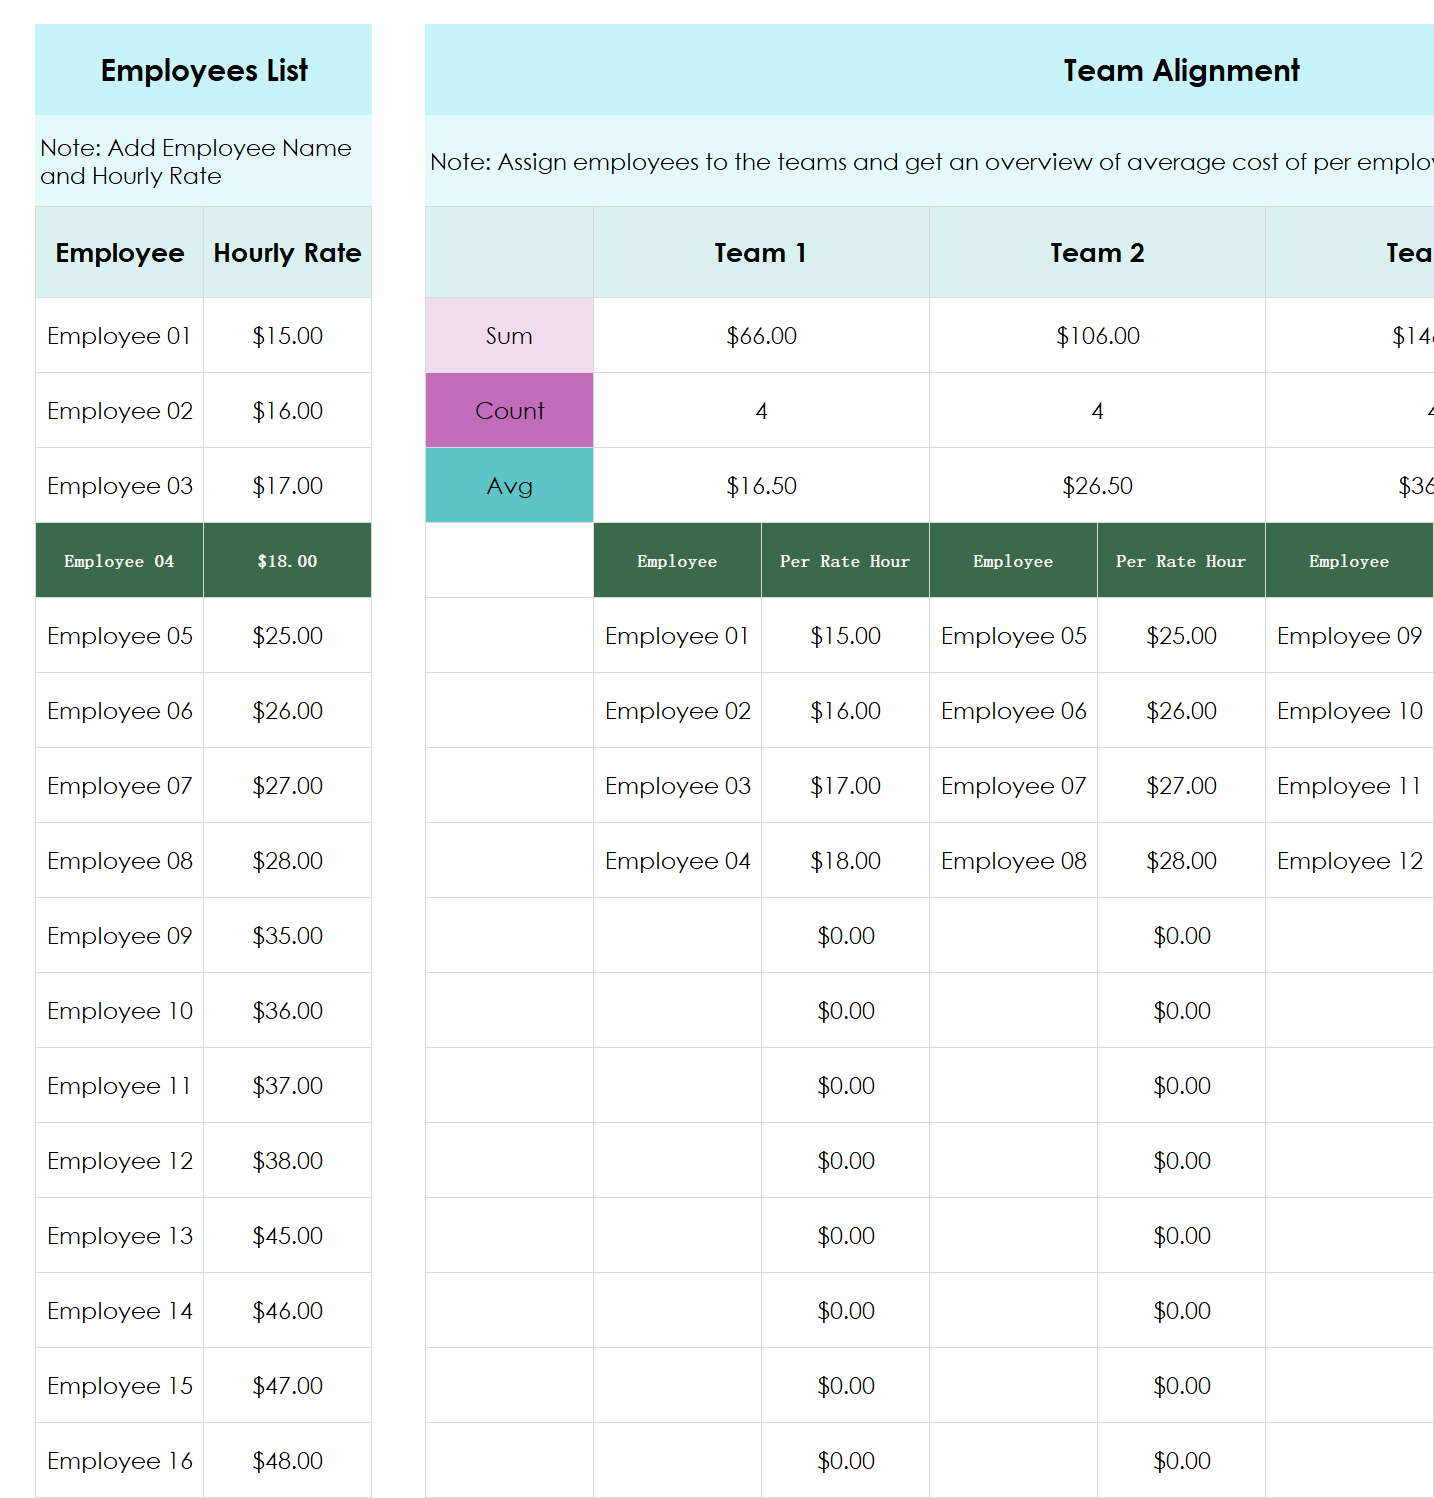The width and height of the screenshot is (1434, 1498).
Task: Select the Hourly Rate column header
Action: click(287, 252)
